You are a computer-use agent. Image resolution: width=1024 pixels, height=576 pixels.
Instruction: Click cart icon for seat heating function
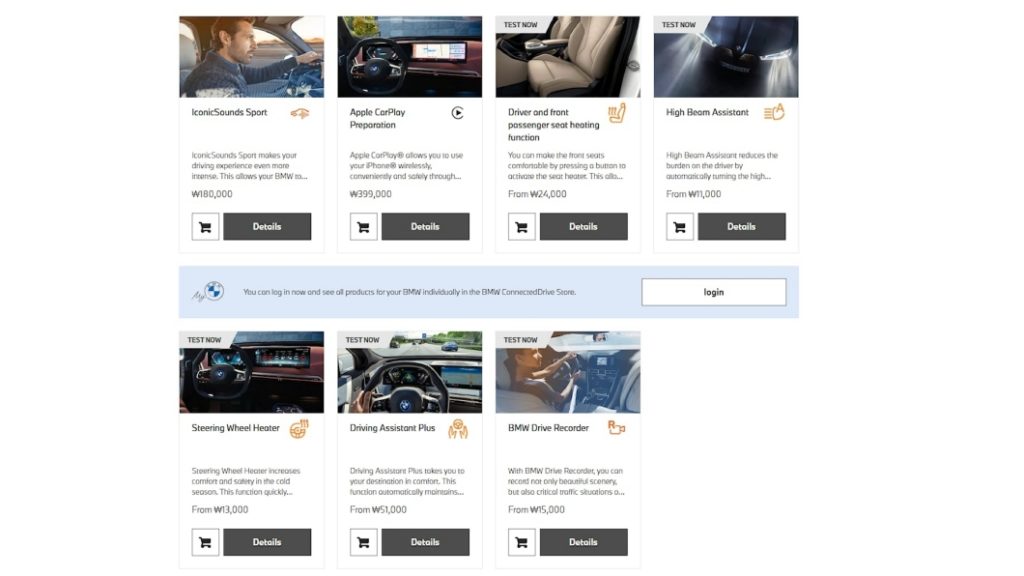pyautogui.click(x=521, y=227)
